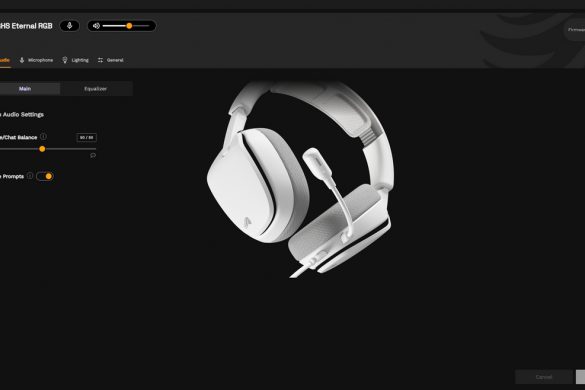Click the balance value input box

tap(87, 138)
